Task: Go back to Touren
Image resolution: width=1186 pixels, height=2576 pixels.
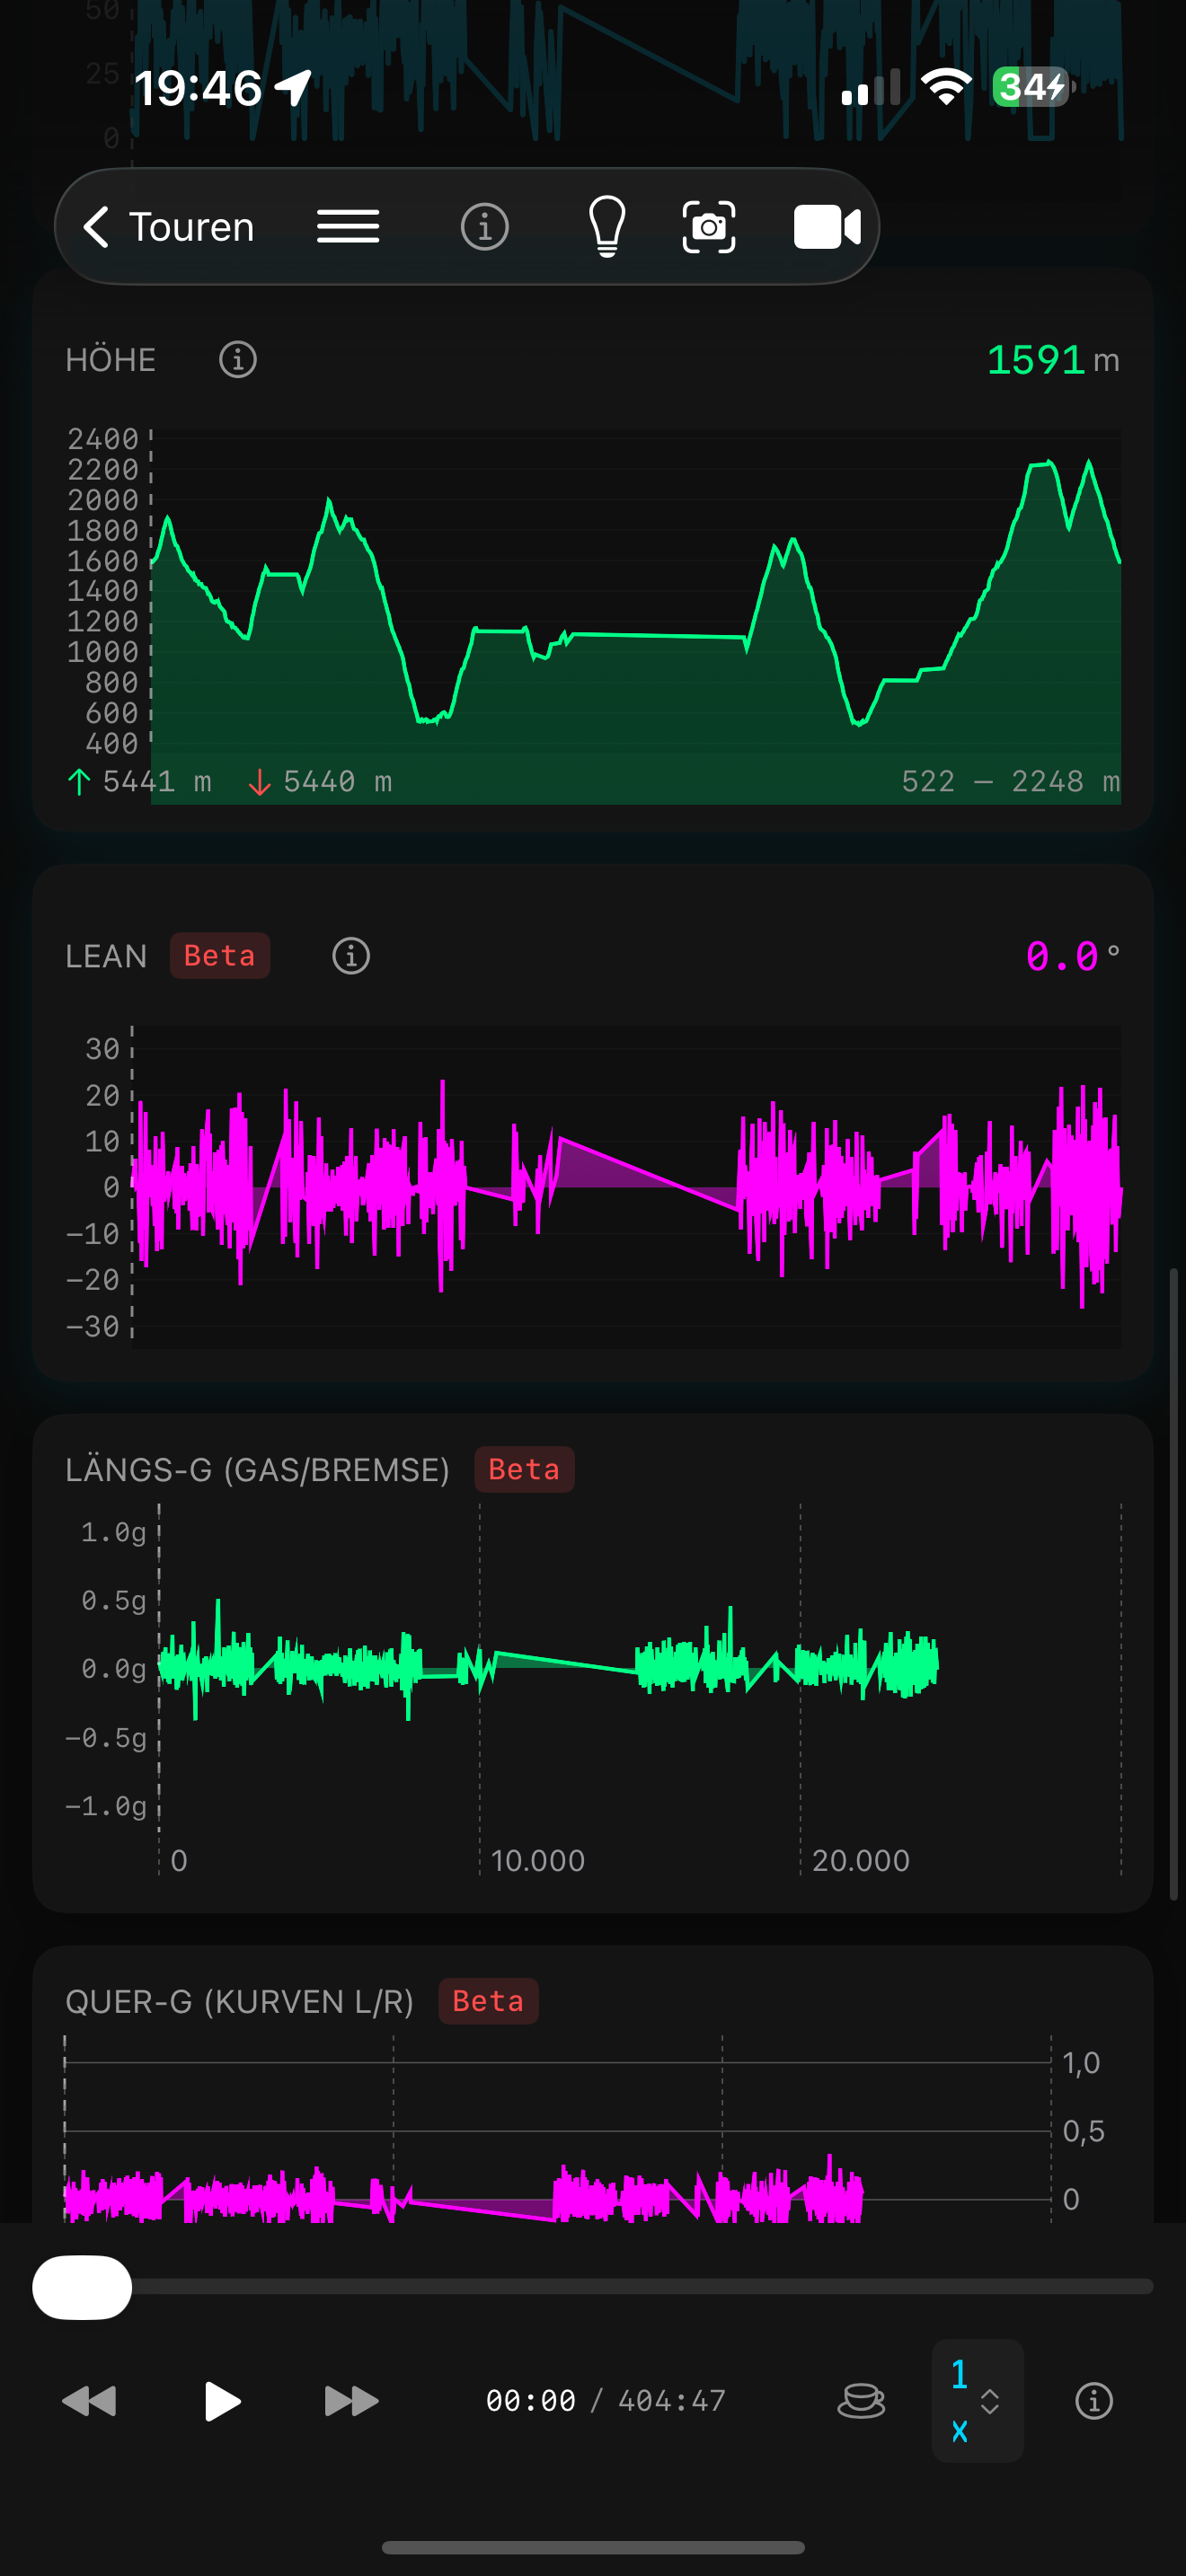Action: (x=169, y=227)
